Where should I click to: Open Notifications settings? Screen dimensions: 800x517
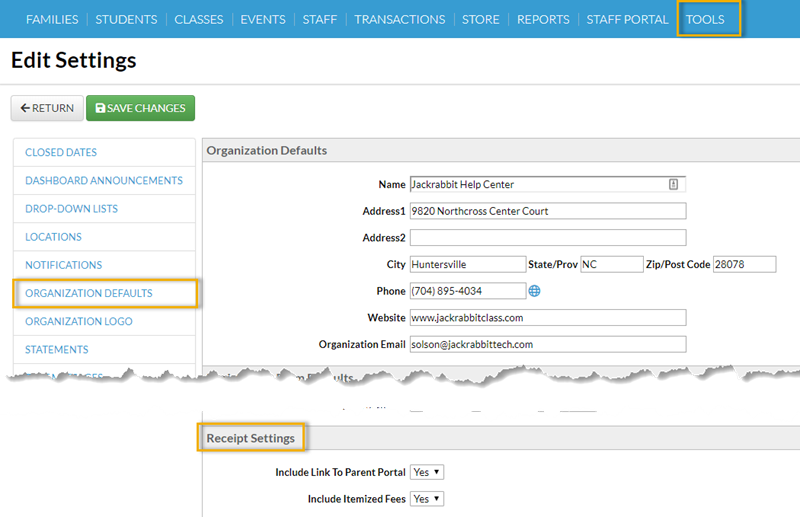(104, 265)
